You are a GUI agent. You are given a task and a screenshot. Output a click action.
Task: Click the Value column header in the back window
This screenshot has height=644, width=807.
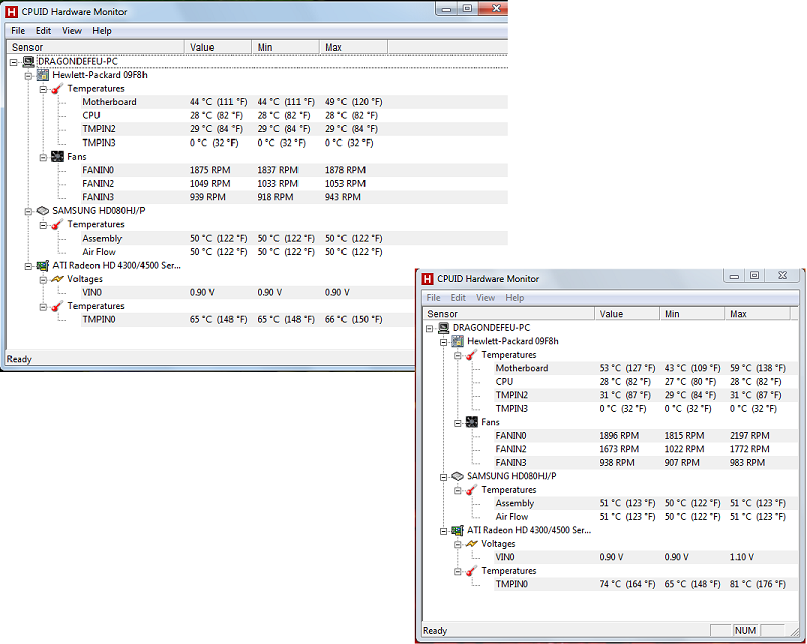coord(202,47)
